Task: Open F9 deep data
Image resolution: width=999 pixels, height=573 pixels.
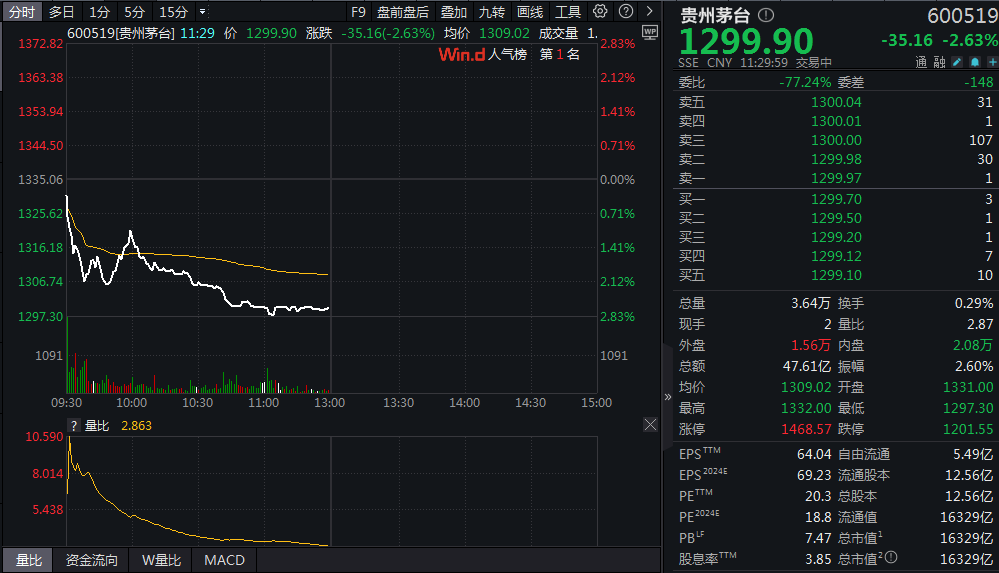Action: point(358,11)
